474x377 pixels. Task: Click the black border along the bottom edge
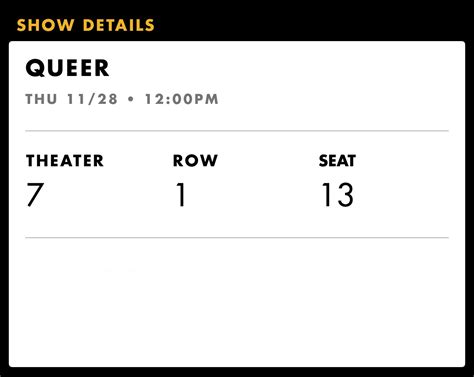[237, 372]
